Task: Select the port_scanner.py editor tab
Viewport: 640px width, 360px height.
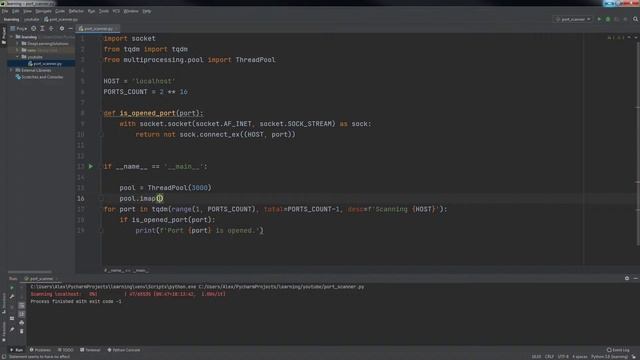Action: tap(98, 29)
